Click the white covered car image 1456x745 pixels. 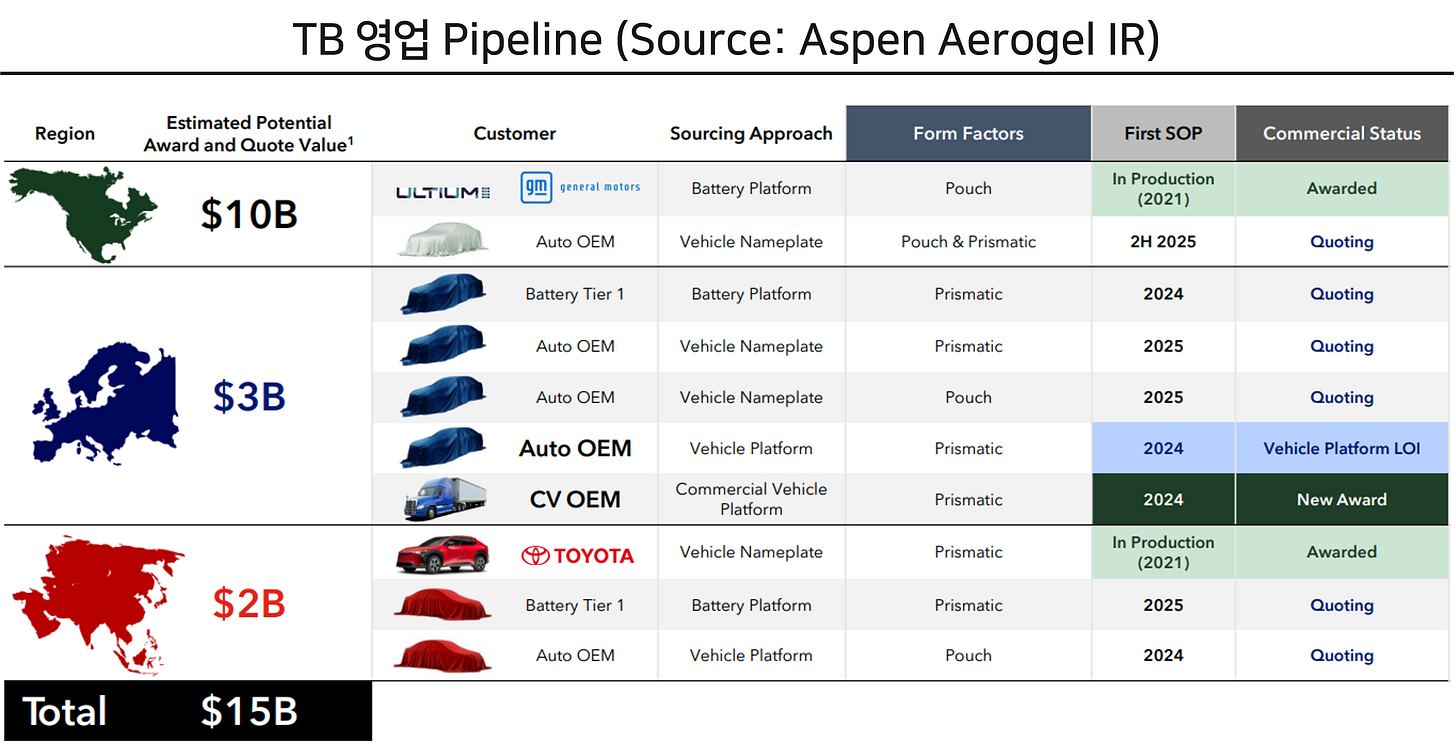(x=443, y=241)
